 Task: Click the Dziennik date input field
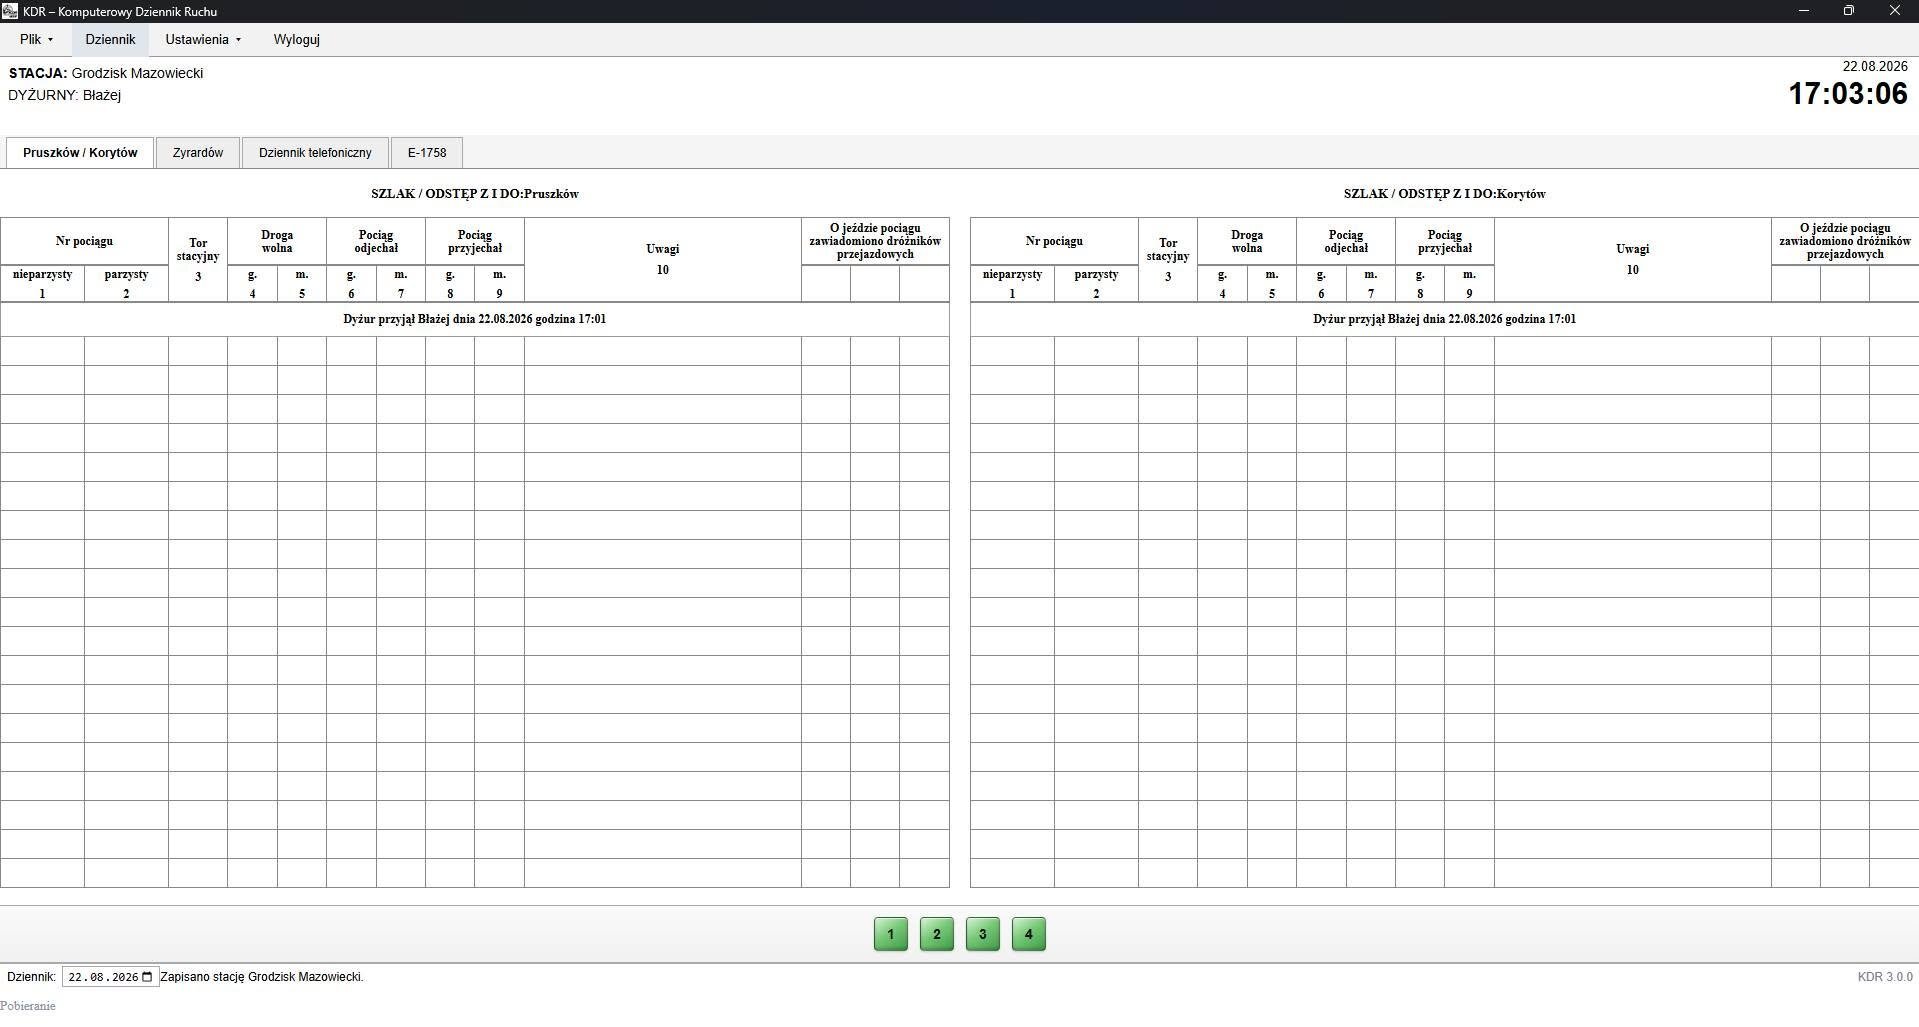(x=110, y=977)
